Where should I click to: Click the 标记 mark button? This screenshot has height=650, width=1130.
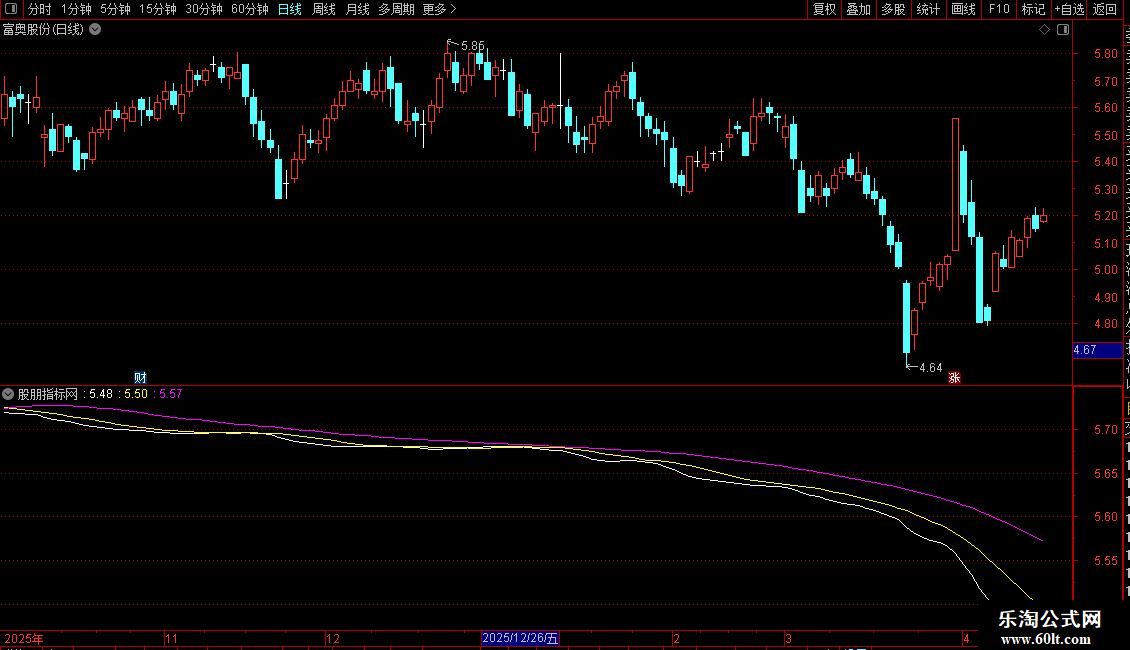coord(1033,9)
